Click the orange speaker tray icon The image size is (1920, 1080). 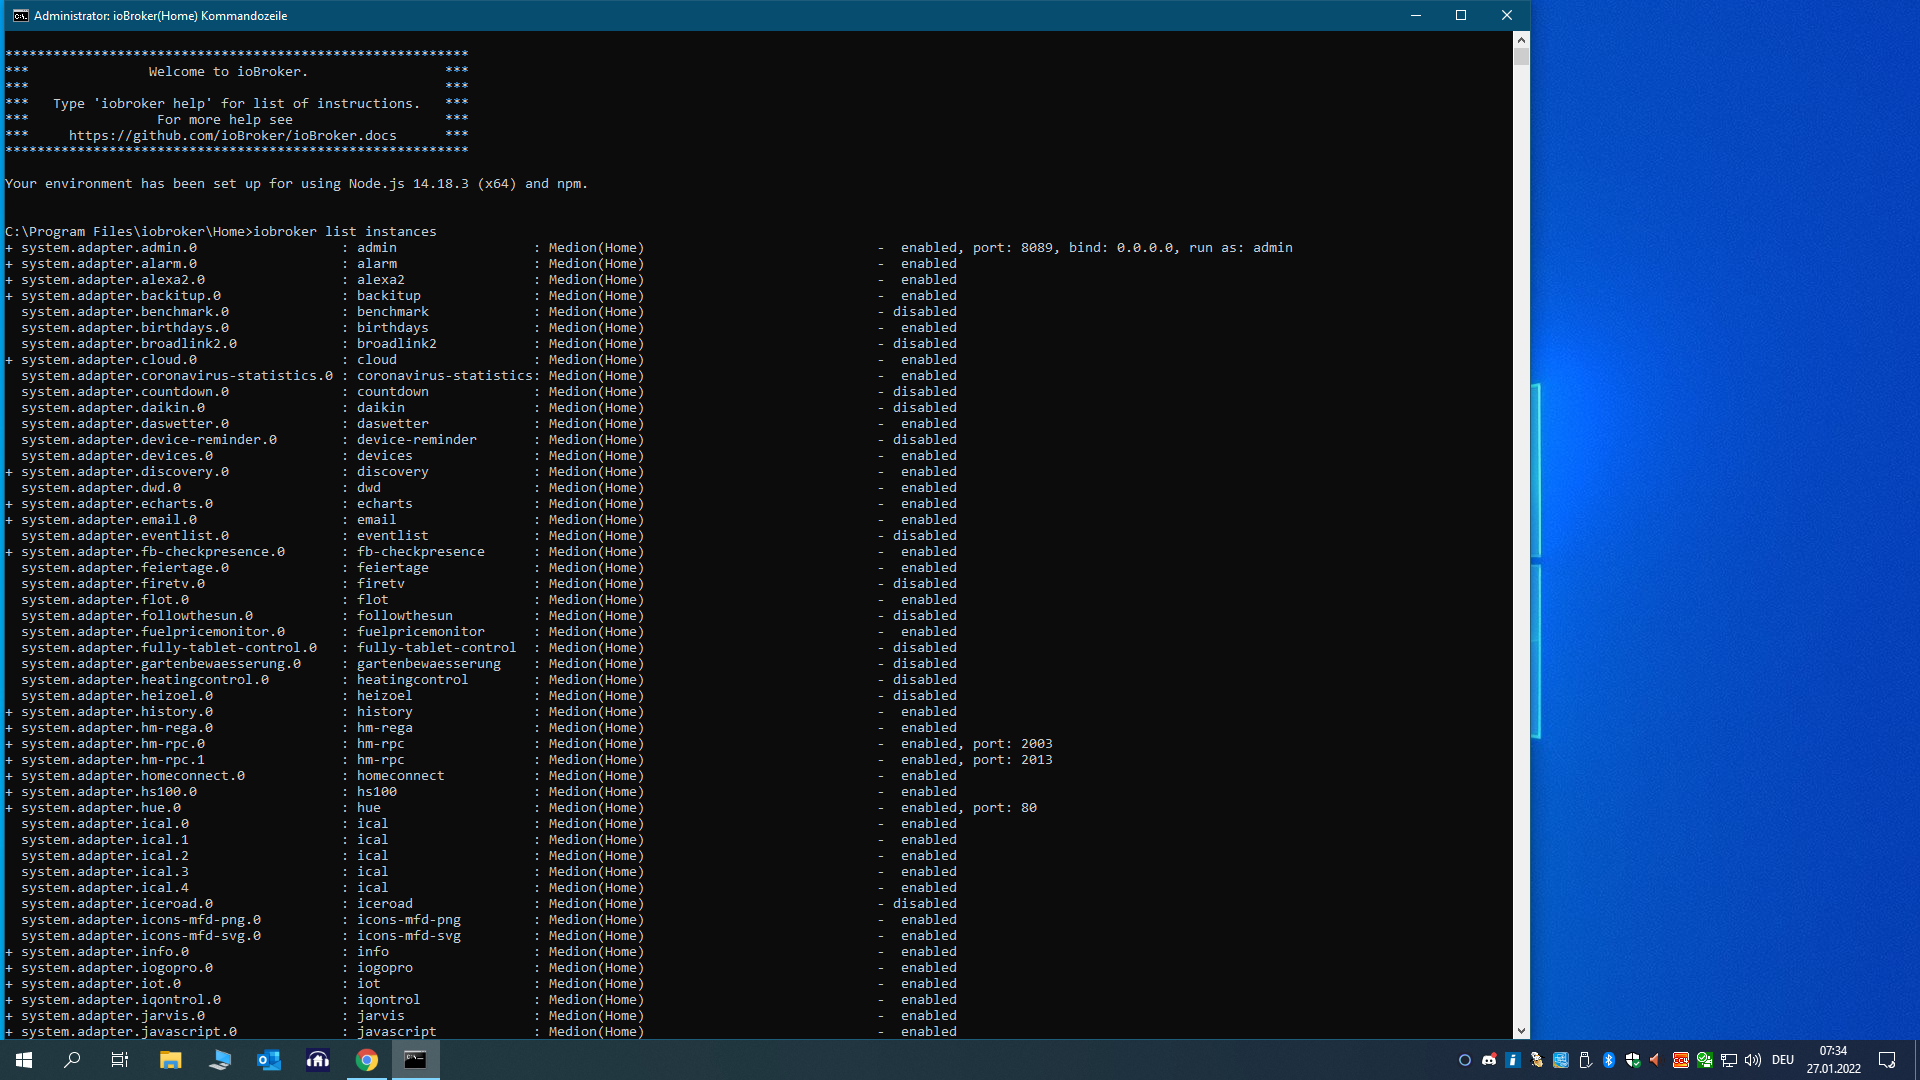pyautogui.click(x=1656, y=1060)
